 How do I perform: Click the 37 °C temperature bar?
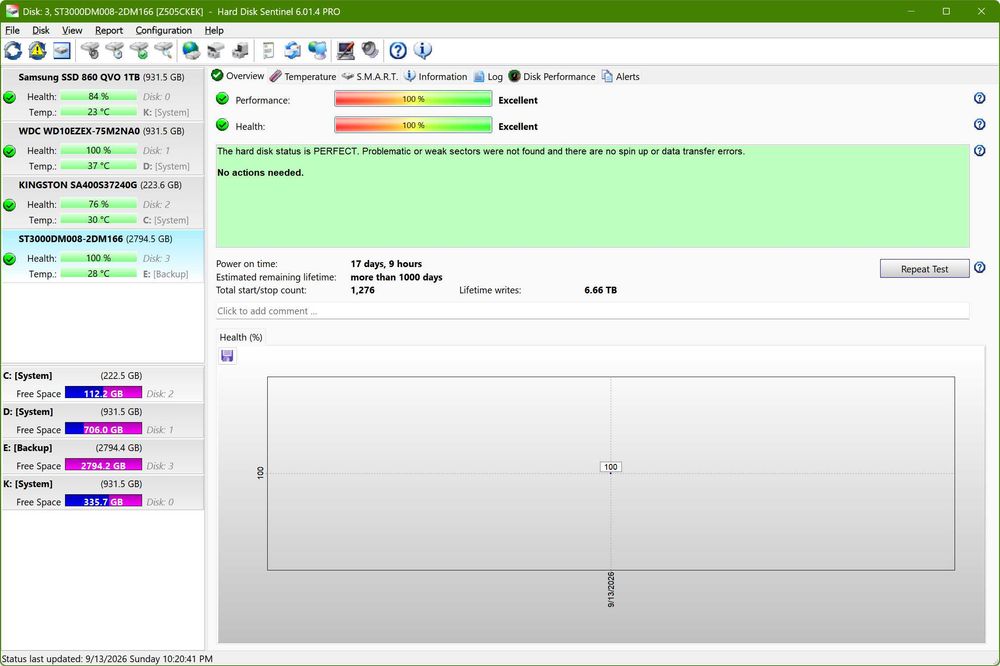tap(99, 166)
